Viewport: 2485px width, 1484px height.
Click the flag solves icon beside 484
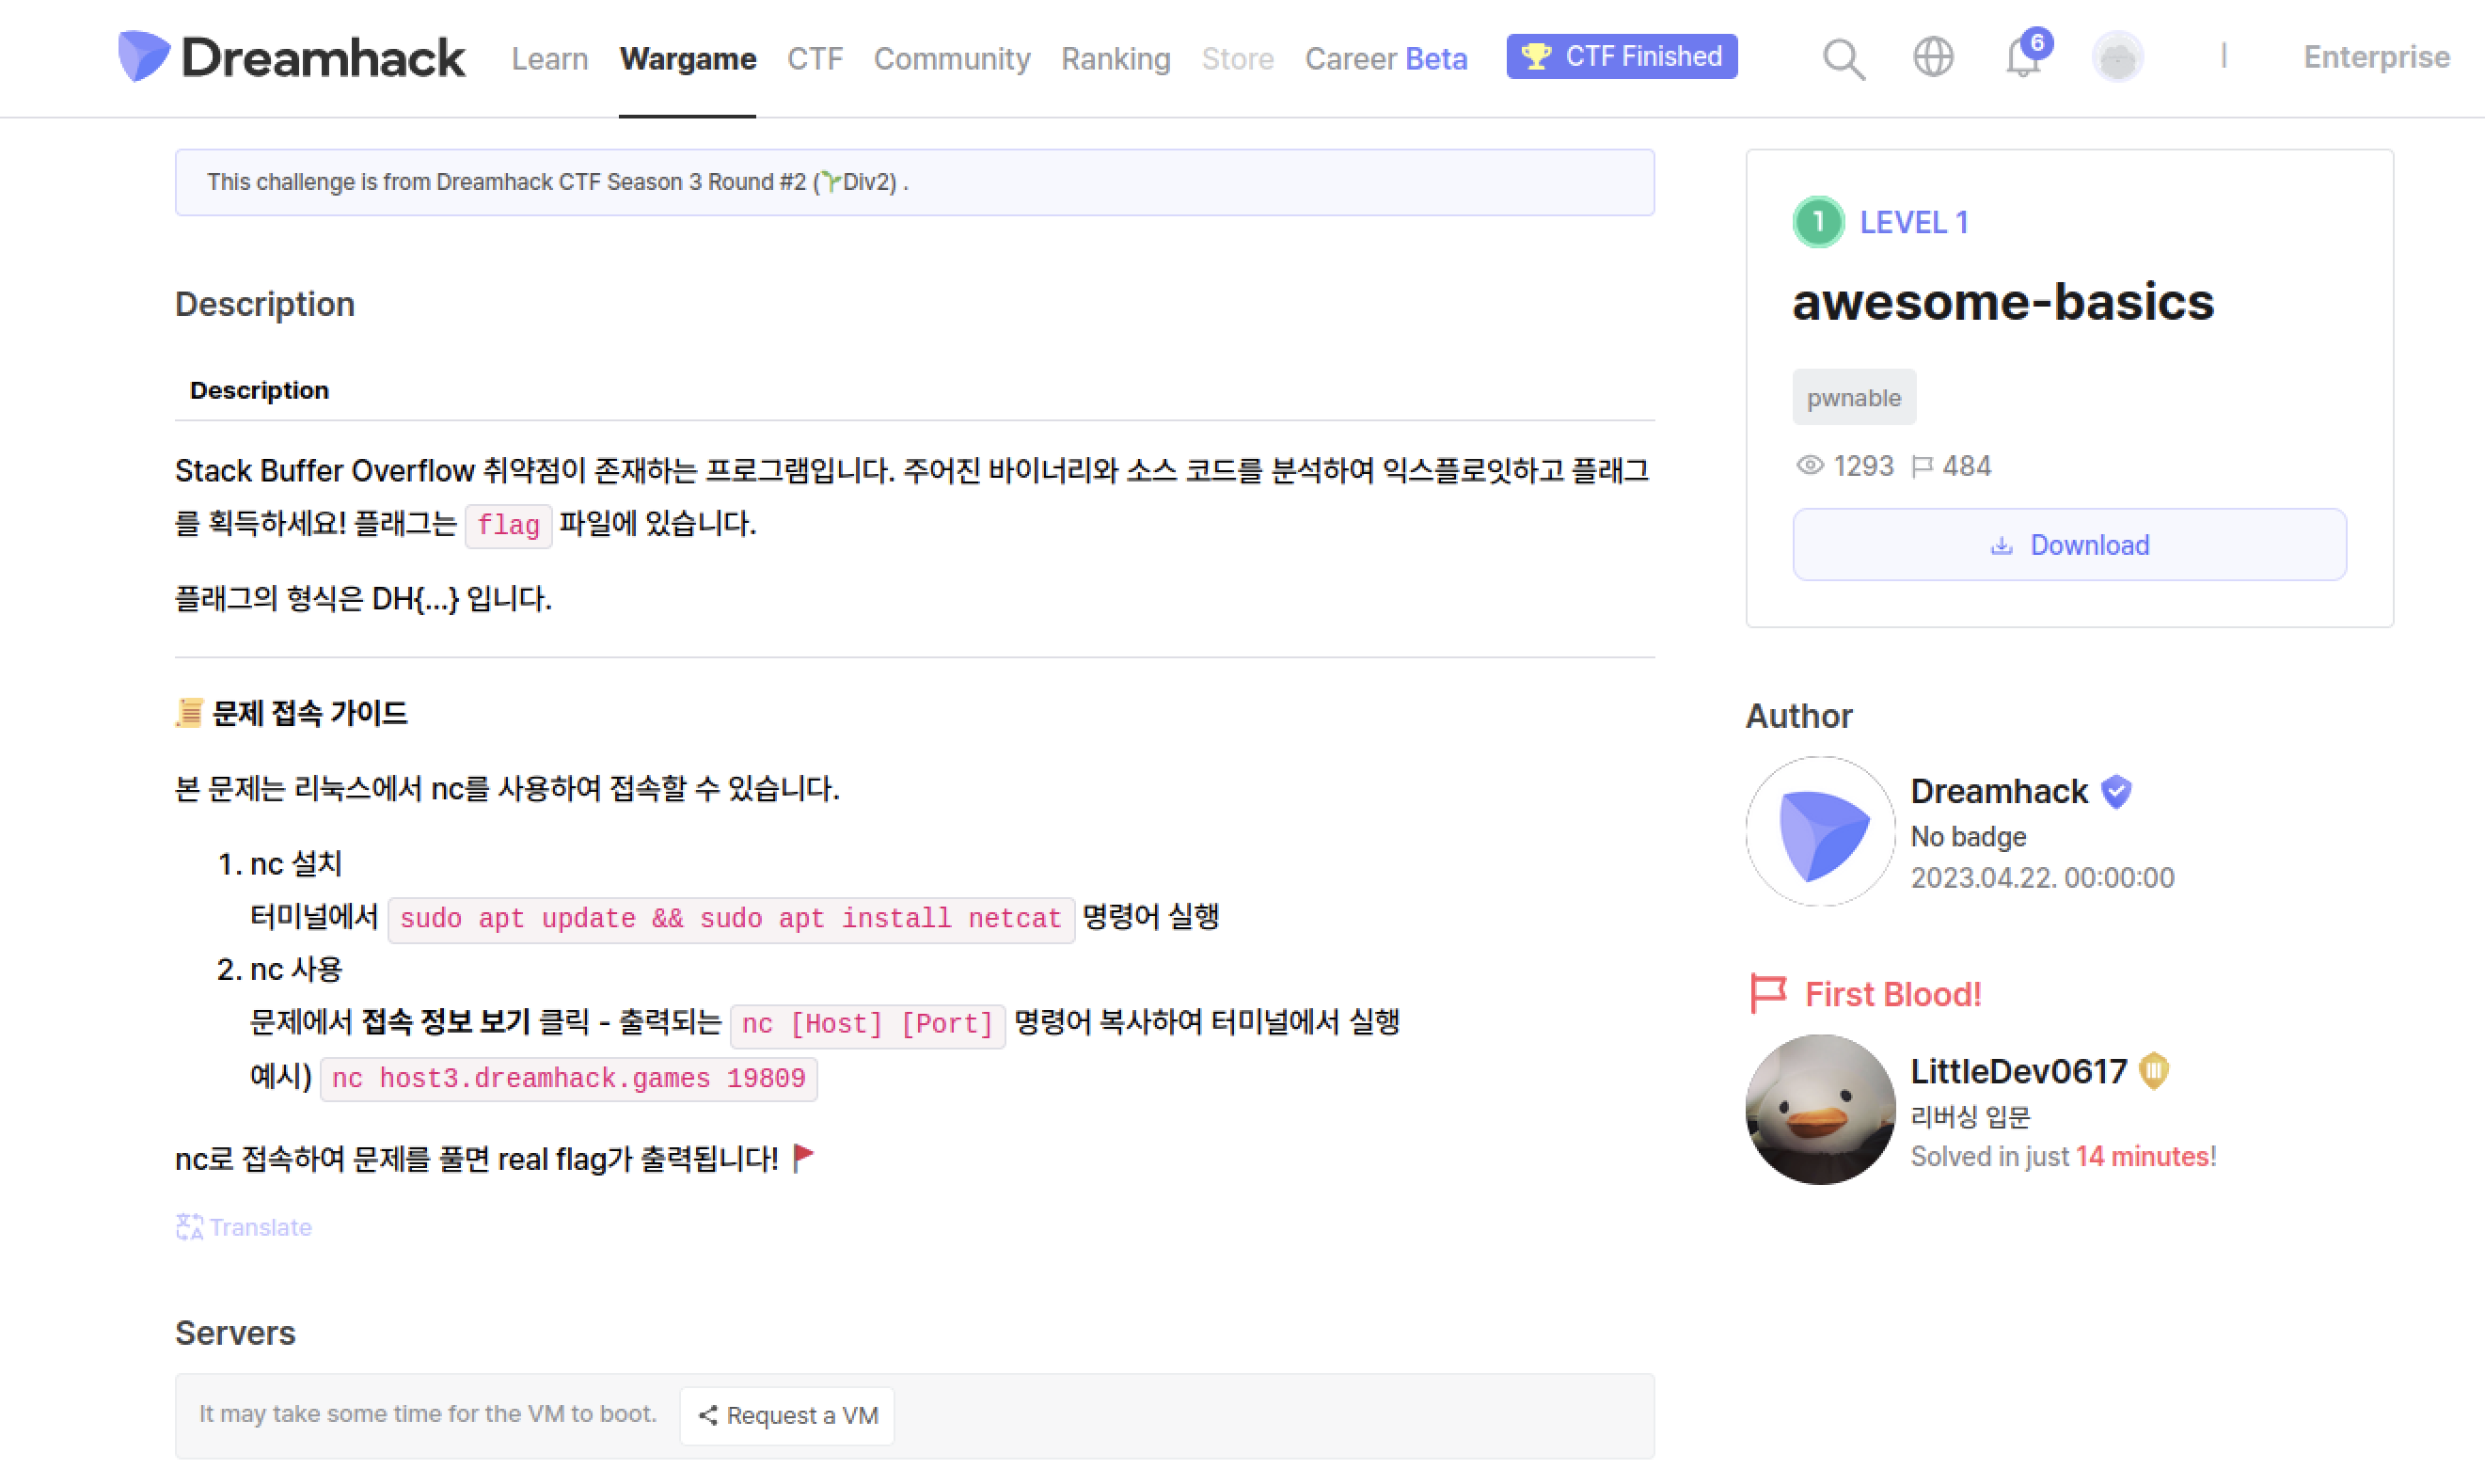[1921, 466]
